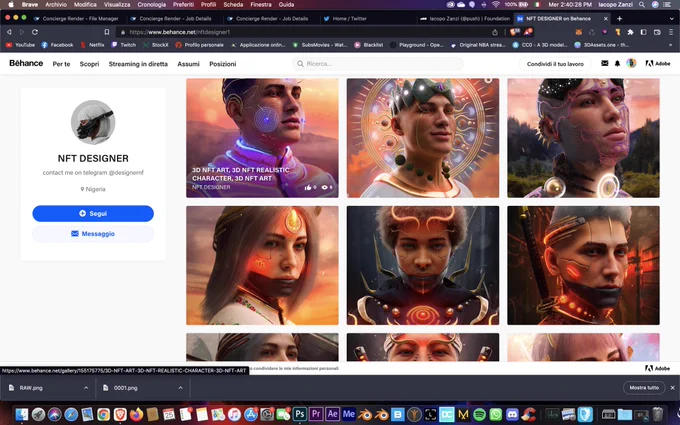Open the StockX bookmark

tap(156, 45)
